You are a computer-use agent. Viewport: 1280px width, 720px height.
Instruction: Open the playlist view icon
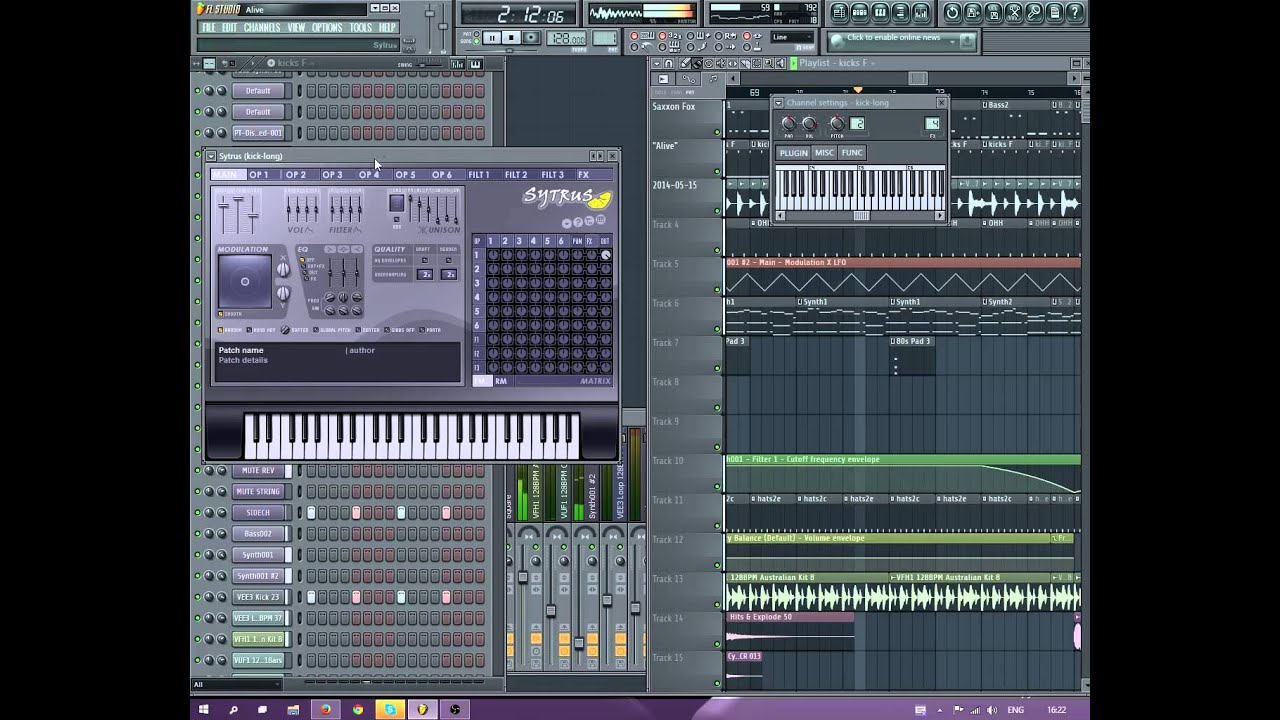pyautogui.click(x=840, y=12)
